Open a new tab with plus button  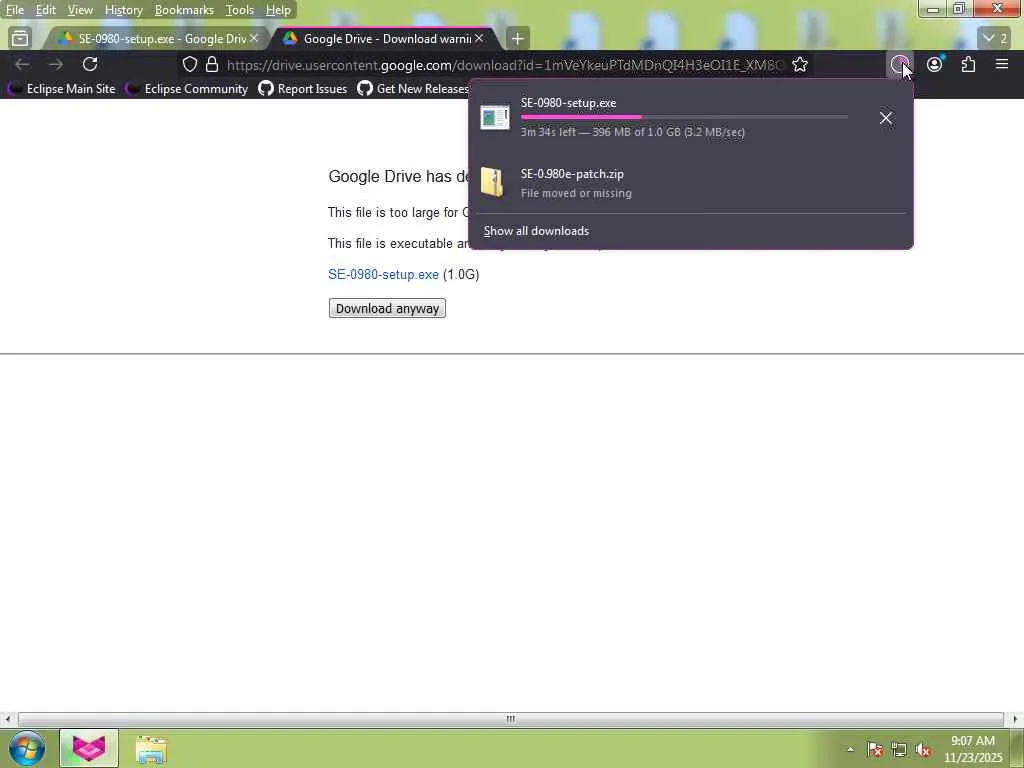pyautogui.click(x=517, y=39)
